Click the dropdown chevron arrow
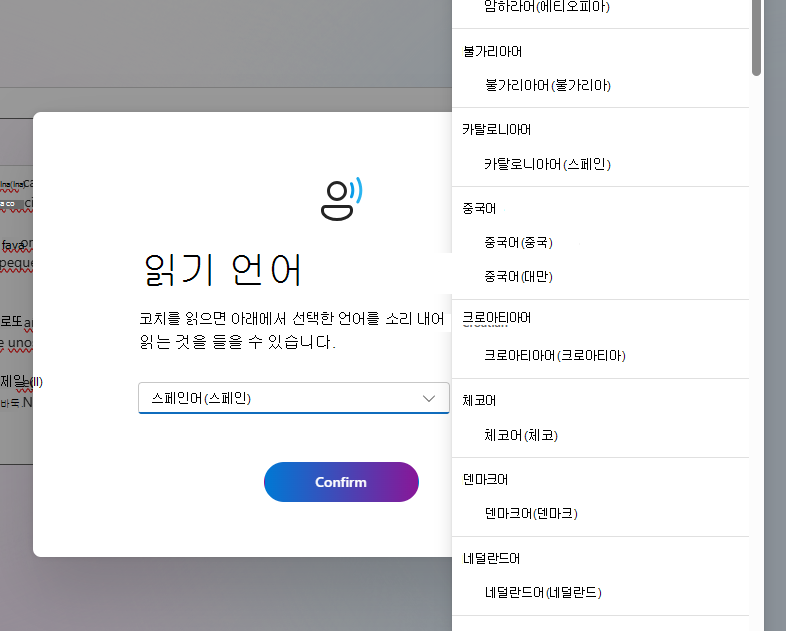 click(429, 398)
